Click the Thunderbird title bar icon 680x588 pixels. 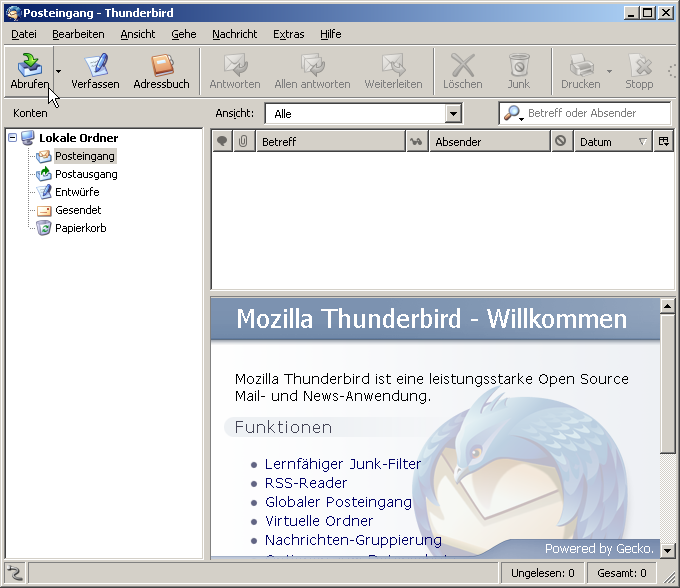13,13
